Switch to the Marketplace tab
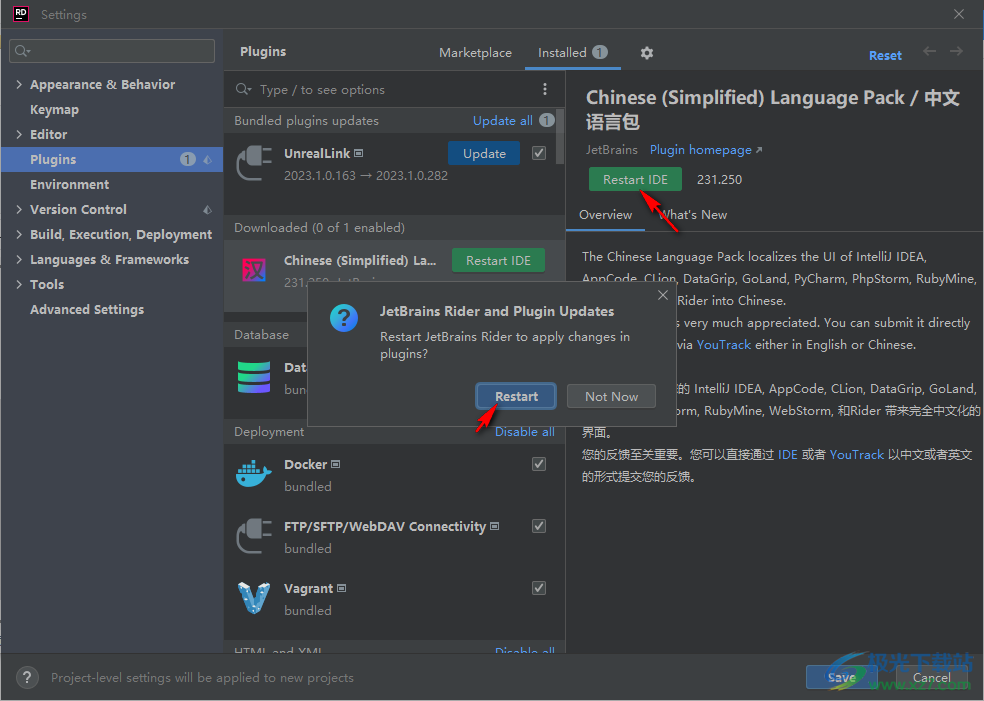This screenshot has width=984, height=701. tap(475, 53)
